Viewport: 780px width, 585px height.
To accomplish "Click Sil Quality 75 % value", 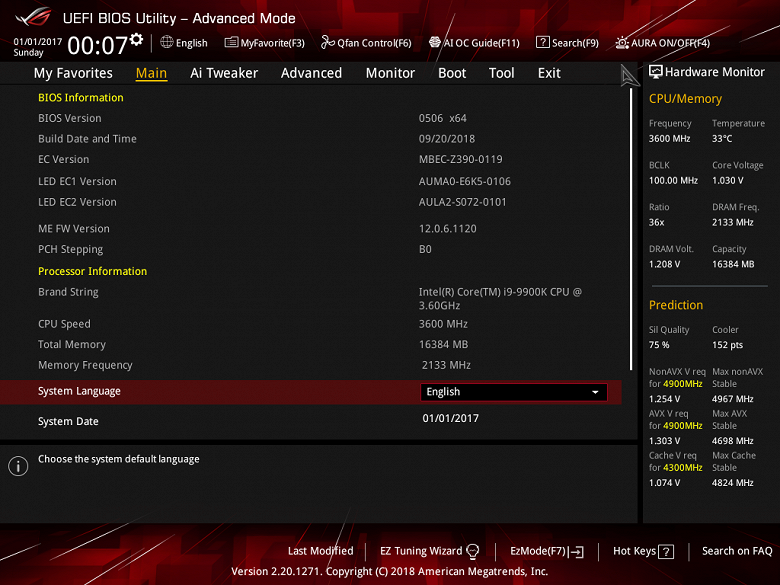I will click(659, 345).
